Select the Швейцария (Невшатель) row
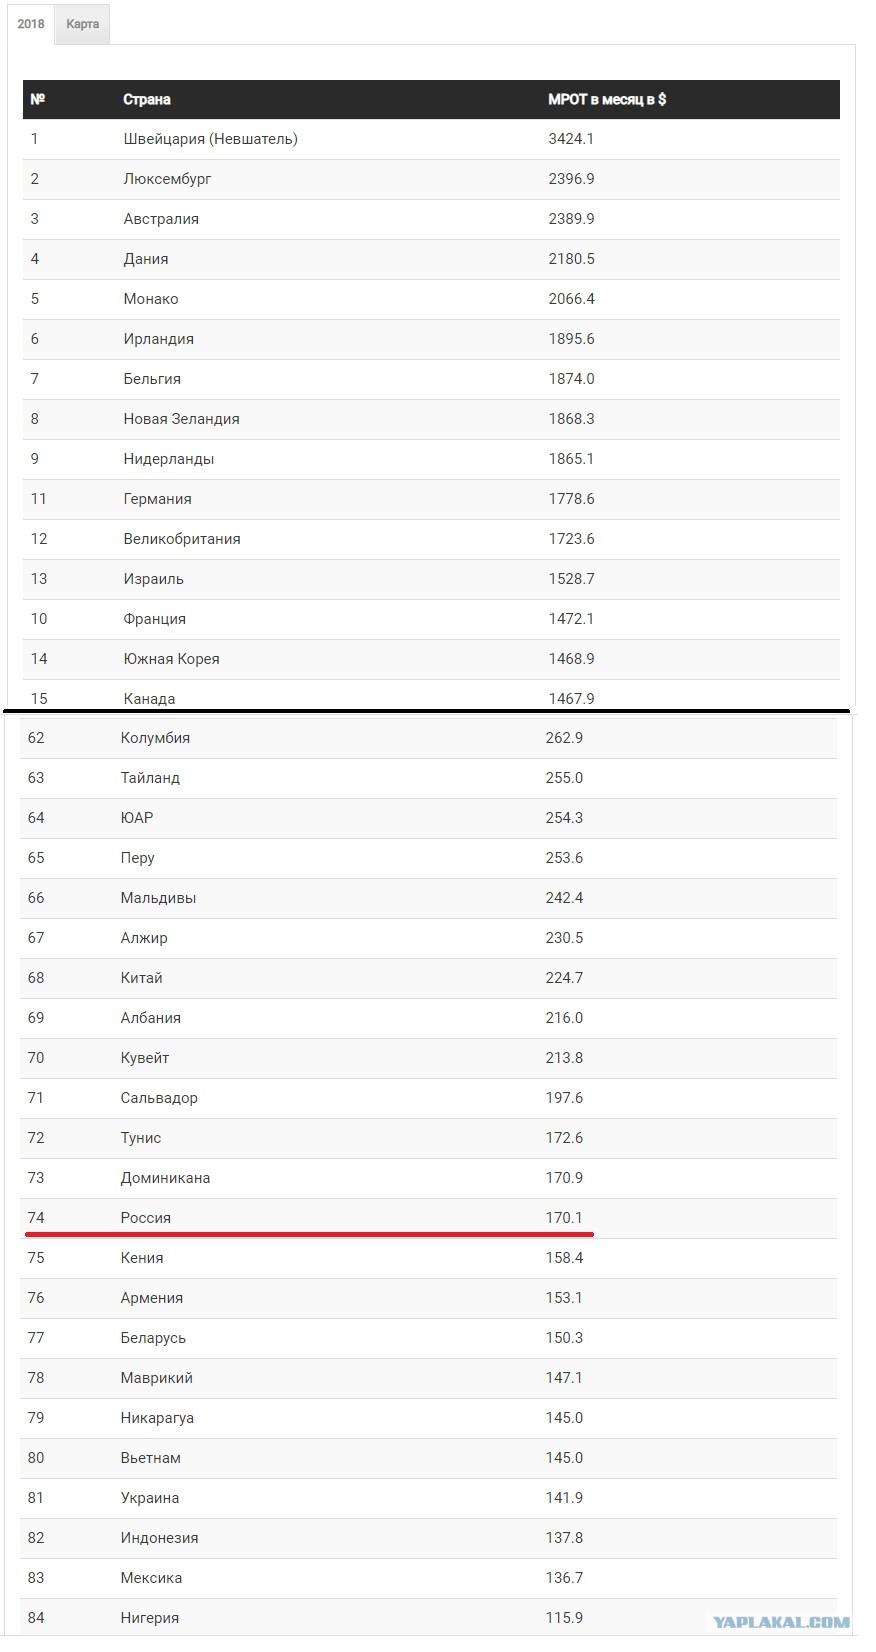Viewport: 876px width, 1652px height. point(431,139)
